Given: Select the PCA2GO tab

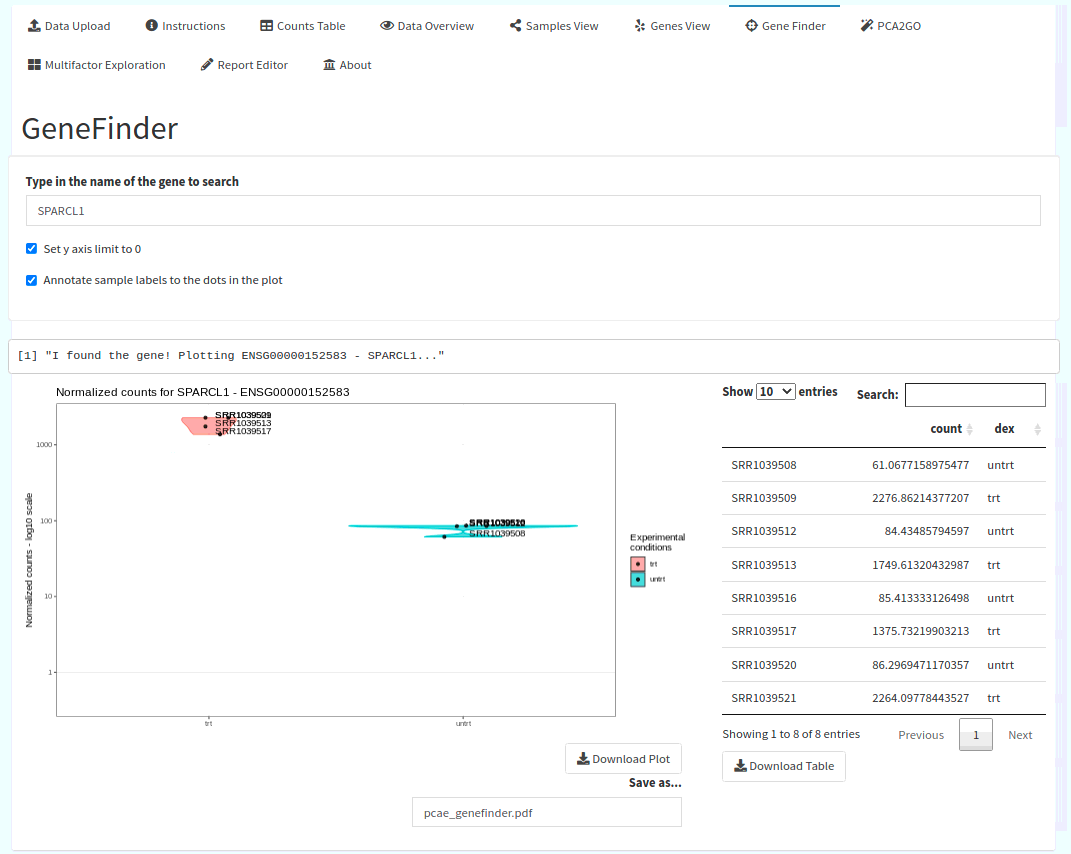Looking at the screenshot, I should pos(891,26).
